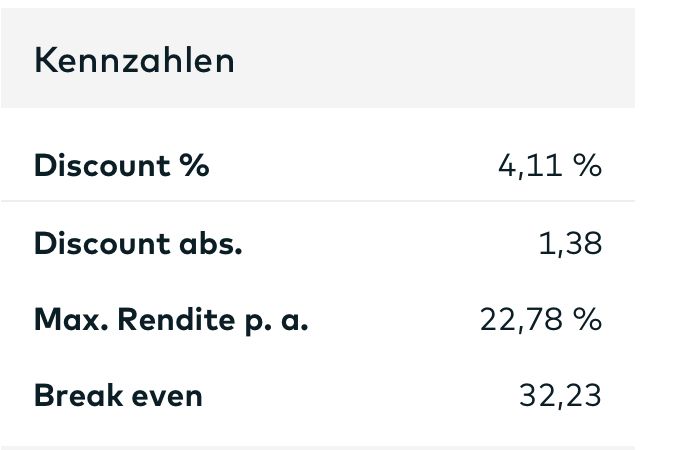677x450 pixels.
Task: Click the word "Rendite" in third row
Action: tap(173, 320)
